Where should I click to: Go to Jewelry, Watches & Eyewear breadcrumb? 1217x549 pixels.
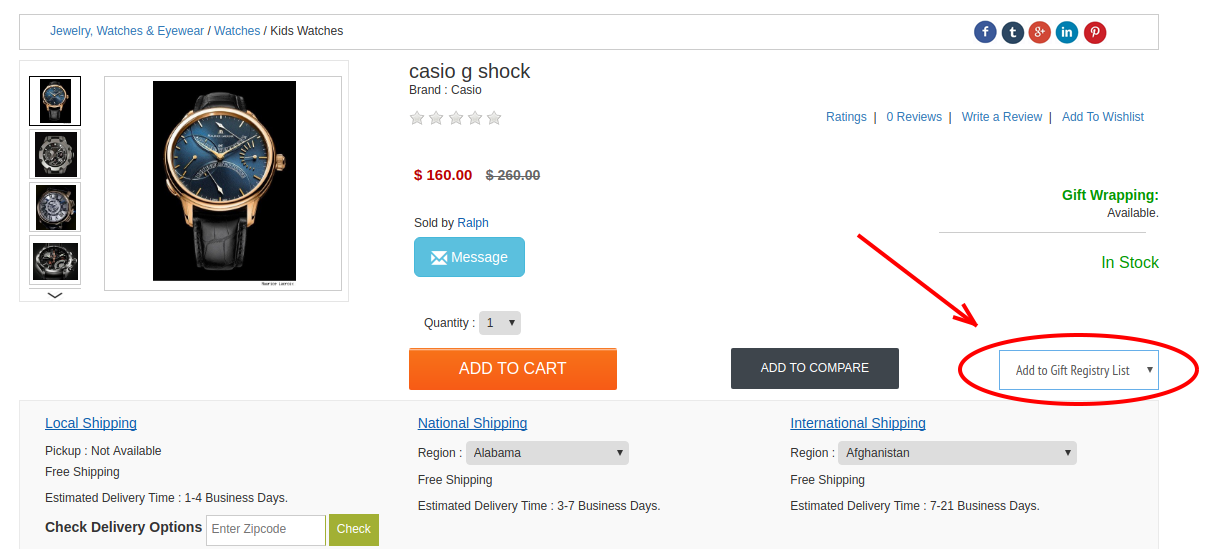point(127,31)
